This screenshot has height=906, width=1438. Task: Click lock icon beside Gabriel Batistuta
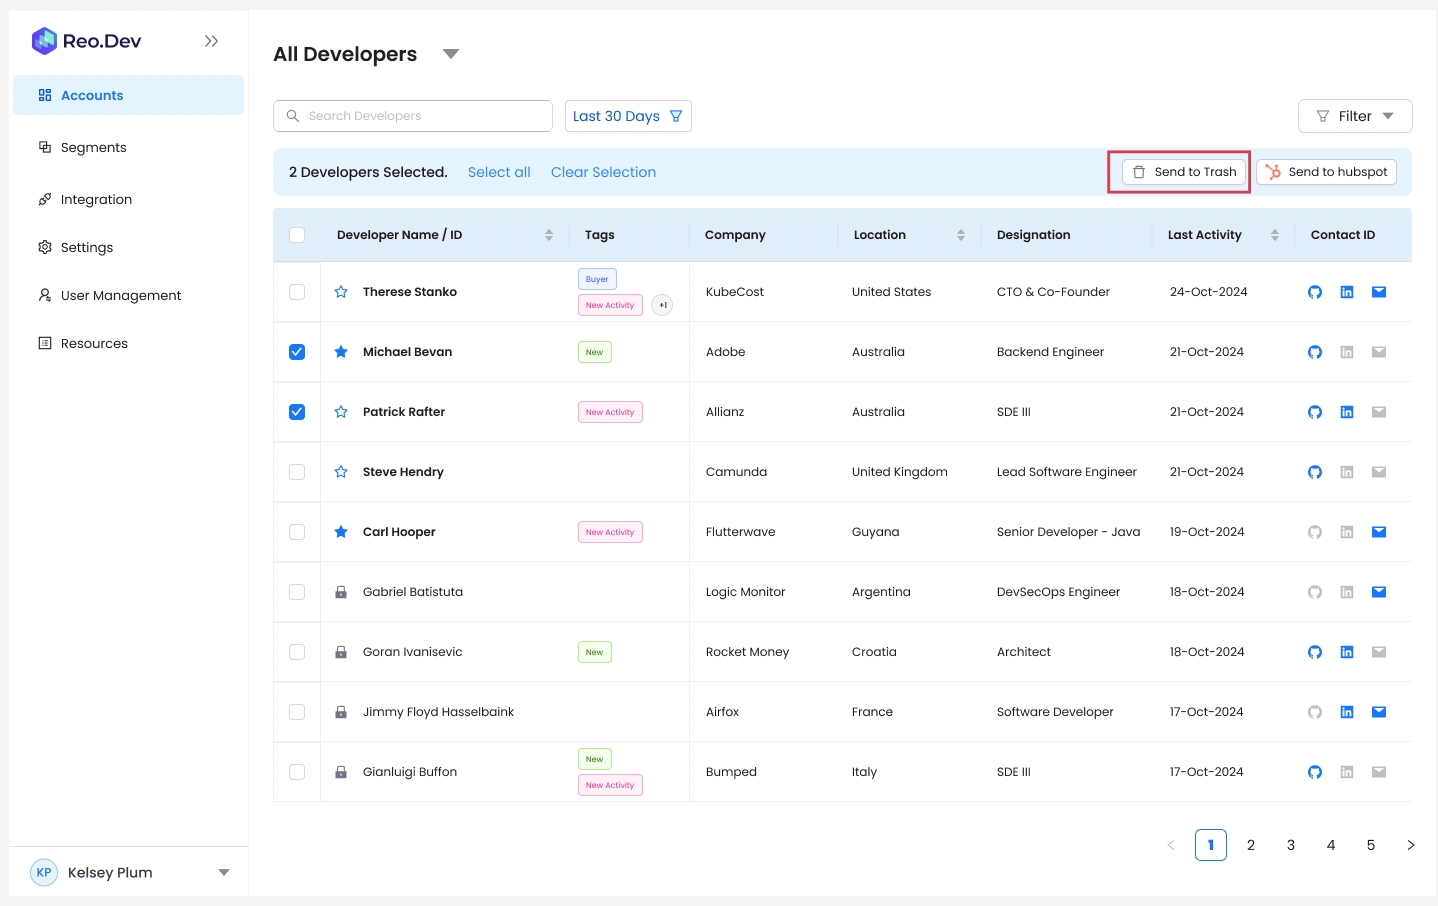coord(341,592)
